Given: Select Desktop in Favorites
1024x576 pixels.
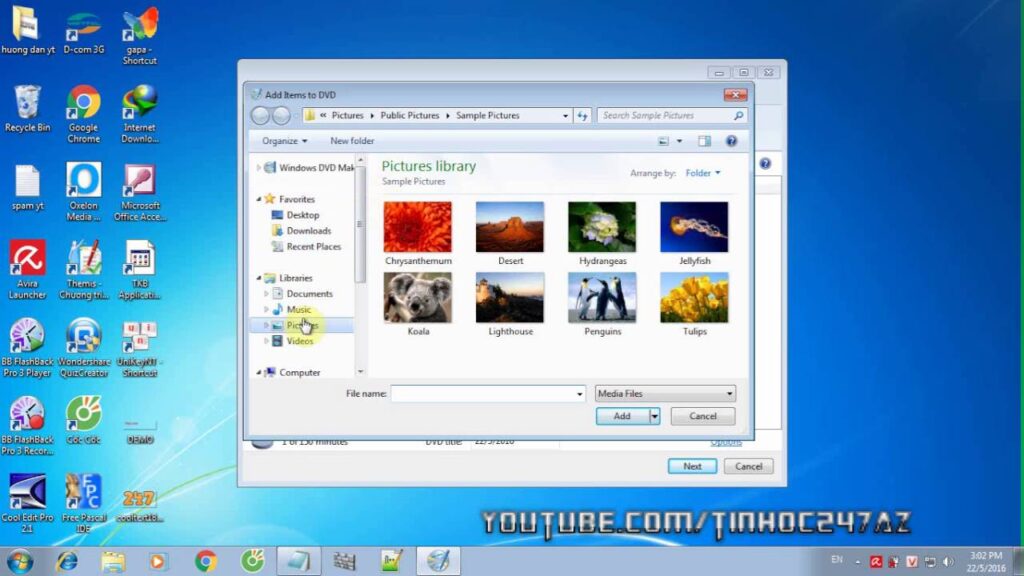Looking at the screenshot, I should [302, 215].
